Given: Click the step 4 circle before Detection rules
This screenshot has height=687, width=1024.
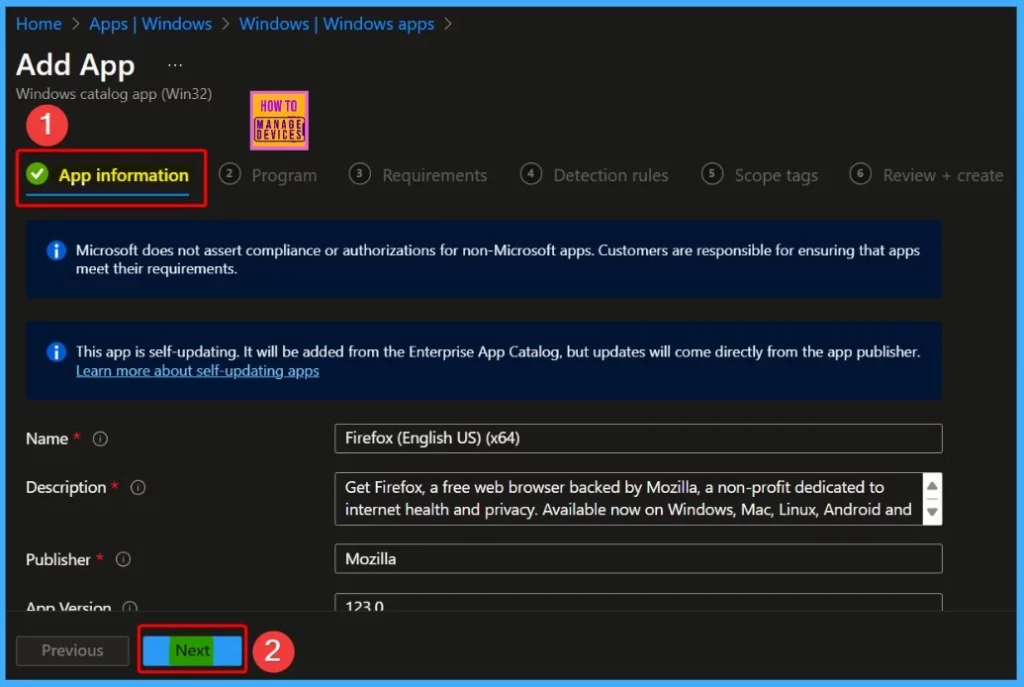Looking at the screenshot, I should click(531, 174).
